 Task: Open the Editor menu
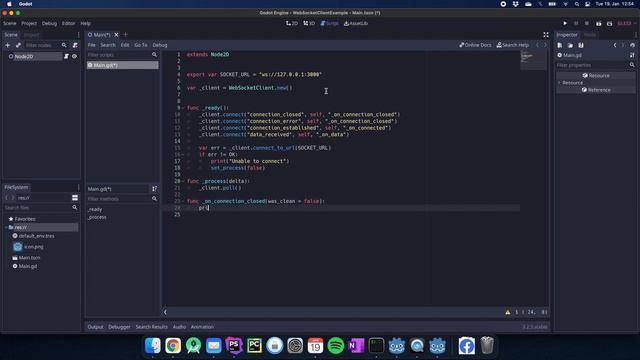68,23
